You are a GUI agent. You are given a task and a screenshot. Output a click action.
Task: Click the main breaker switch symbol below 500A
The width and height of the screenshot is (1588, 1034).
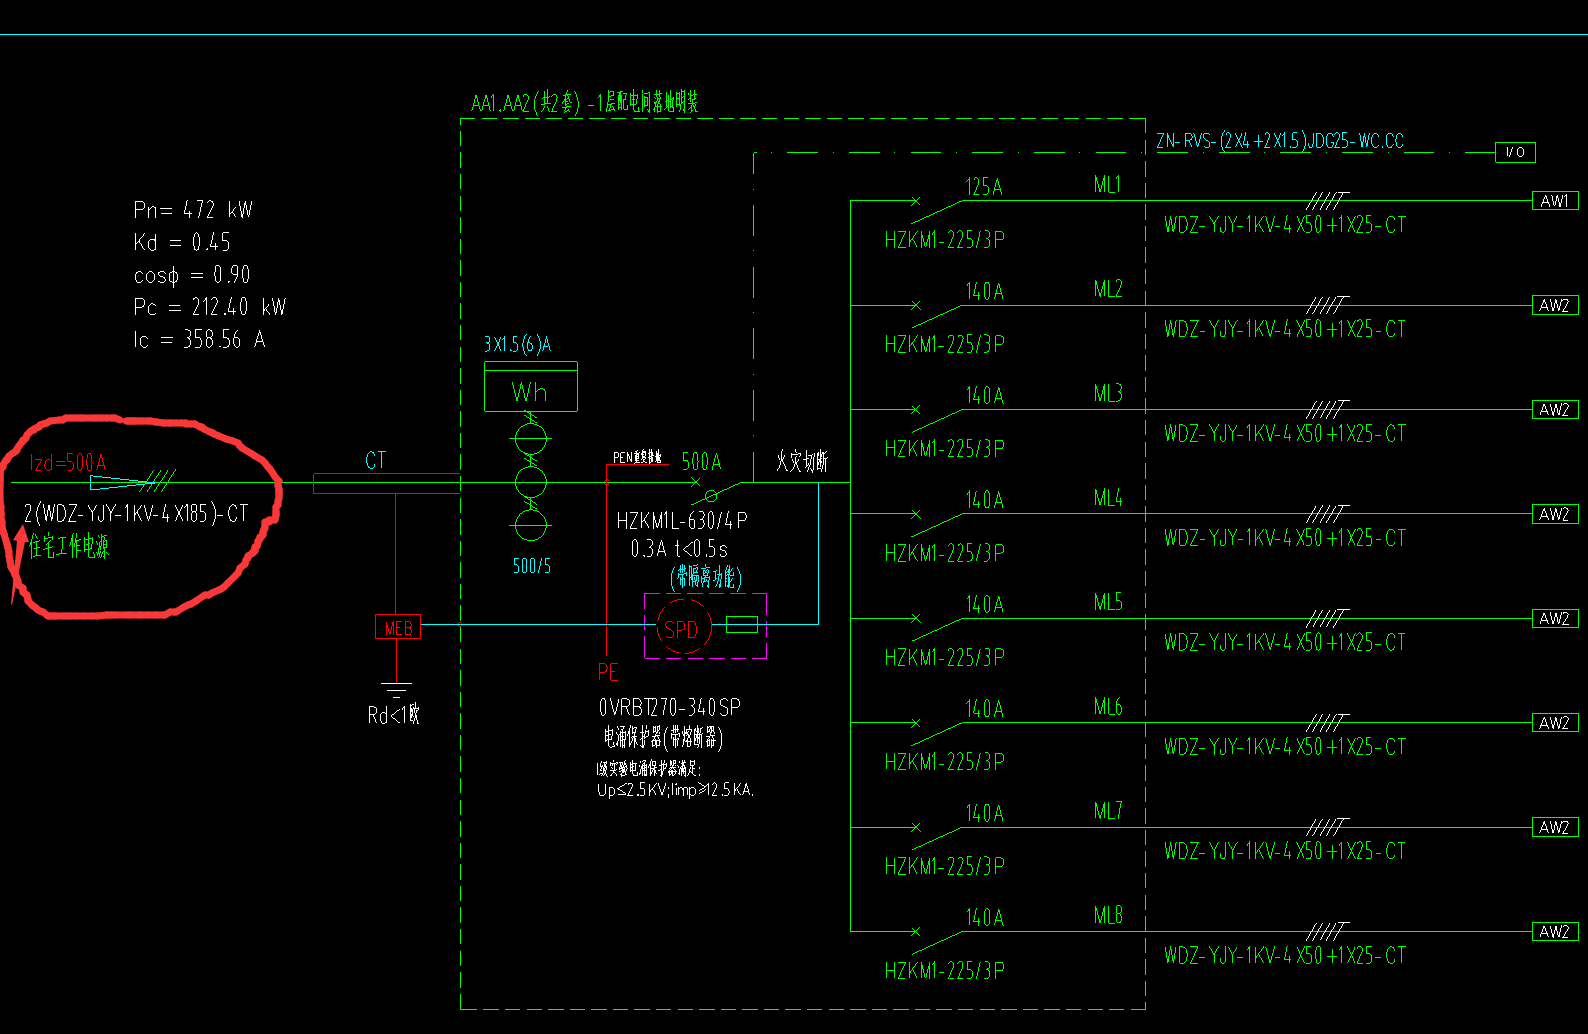tap(716, 490)
